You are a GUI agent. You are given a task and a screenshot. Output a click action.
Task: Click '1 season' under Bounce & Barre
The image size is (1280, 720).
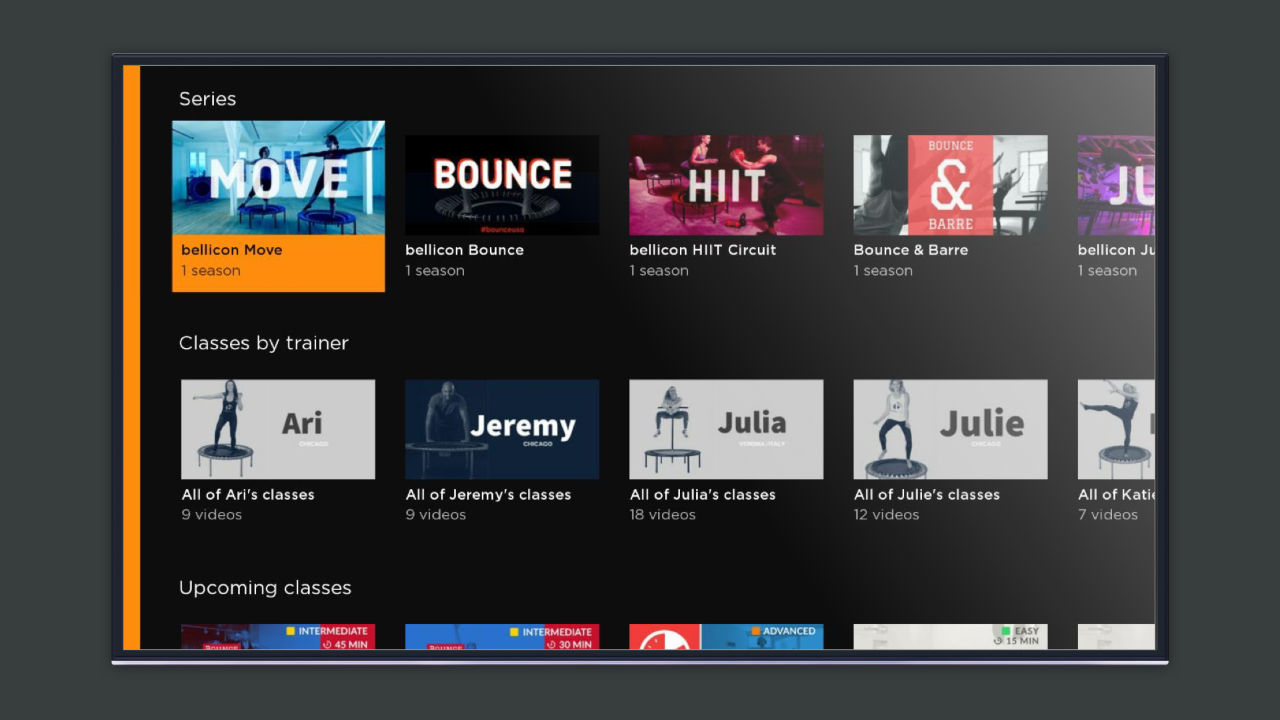click(x=883, y=271)
